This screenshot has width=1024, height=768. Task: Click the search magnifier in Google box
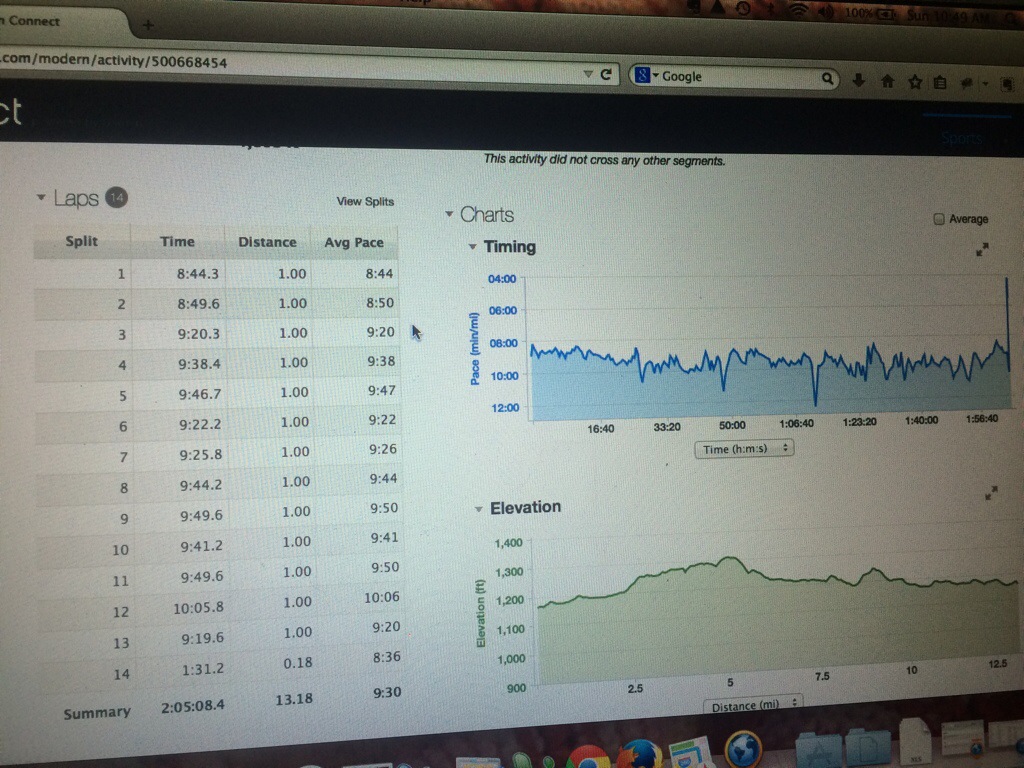827,78
